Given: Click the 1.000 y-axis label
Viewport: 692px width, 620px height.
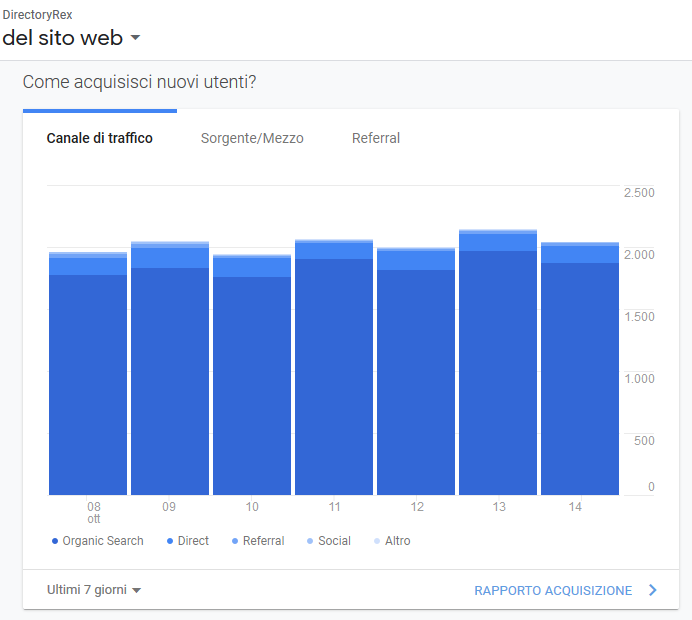Looking at the screenshot, I should tap(639, 379).
